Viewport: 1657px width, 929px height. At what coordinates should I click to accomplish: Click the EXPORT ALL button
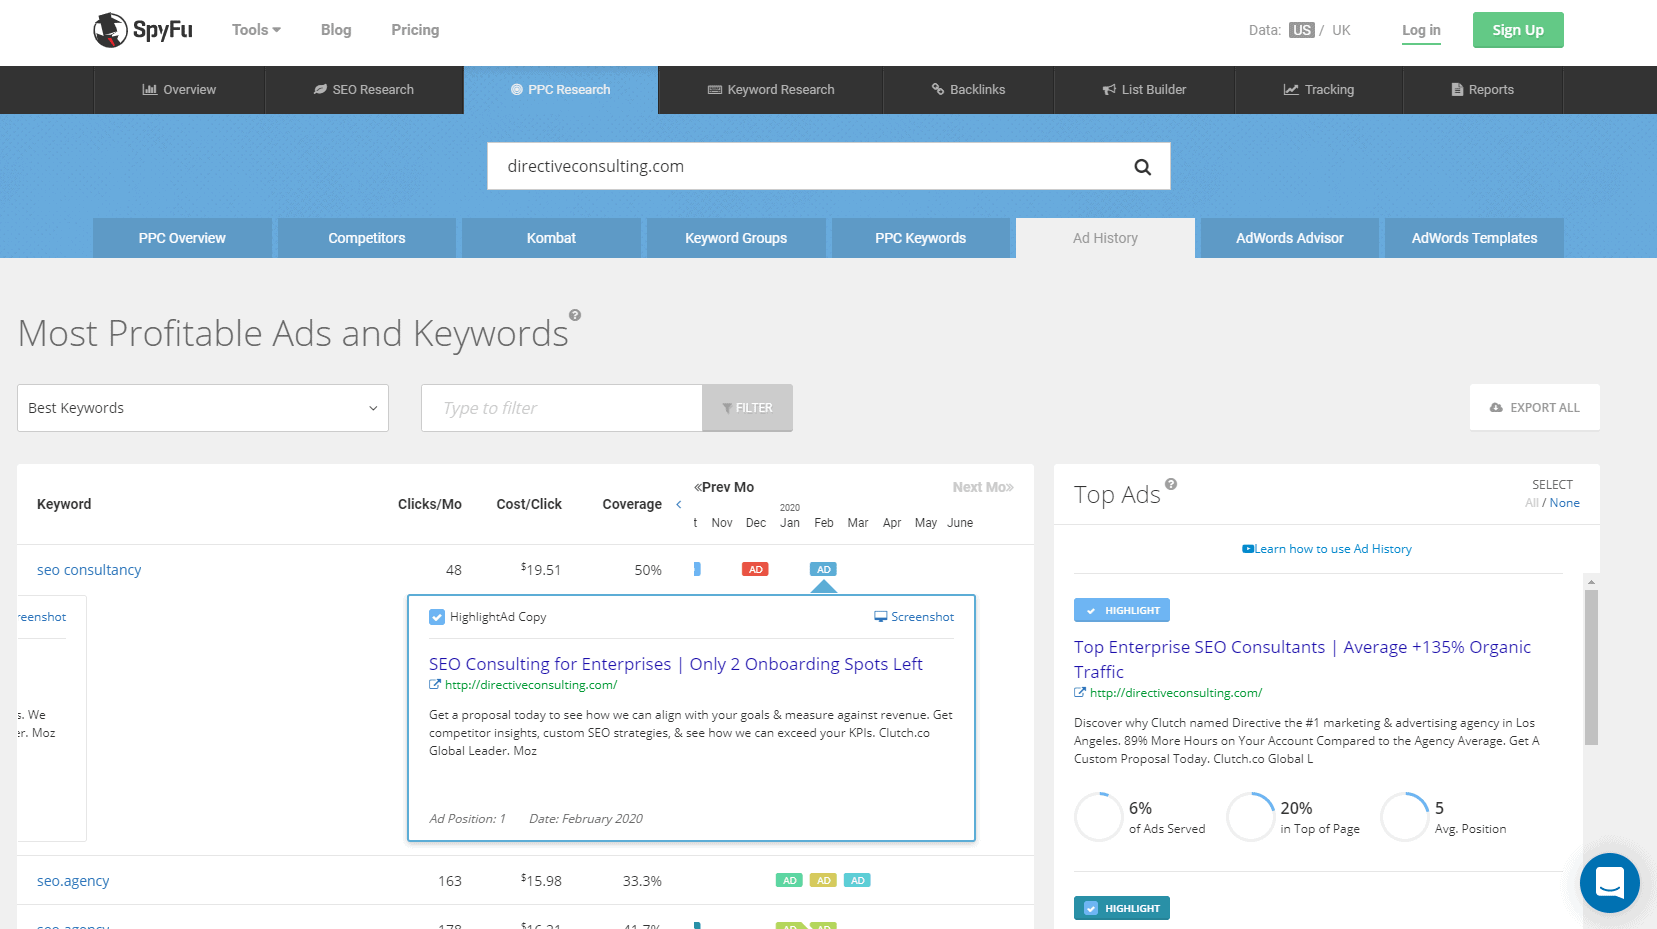[x=1535, y=408]
